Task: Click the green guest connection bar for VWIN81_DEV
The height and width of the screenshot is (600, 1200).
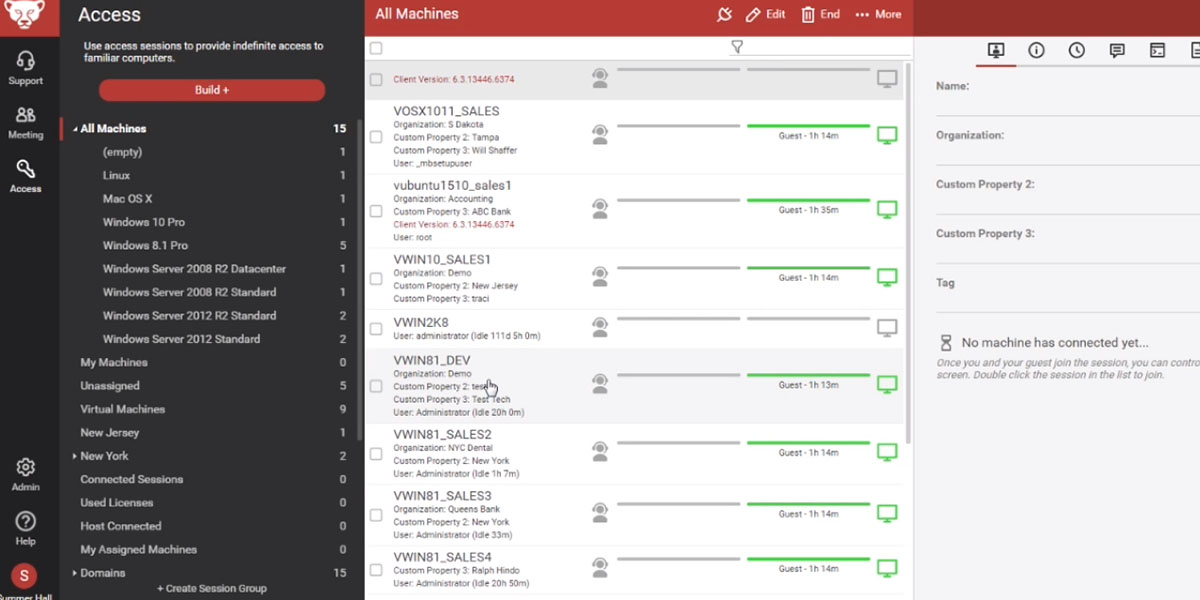Action: click(808, 375)
